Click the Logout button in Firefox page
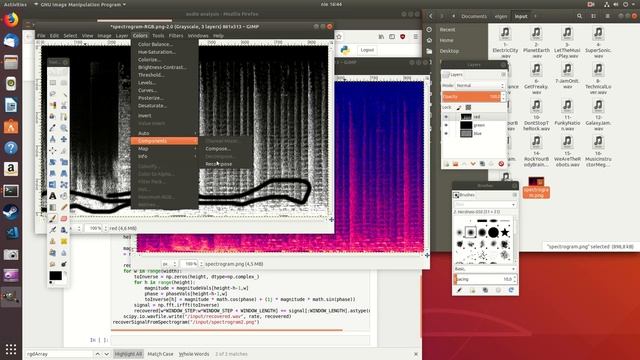The height and width of the screenshot is (360, 640). click(x=367, y=50)
